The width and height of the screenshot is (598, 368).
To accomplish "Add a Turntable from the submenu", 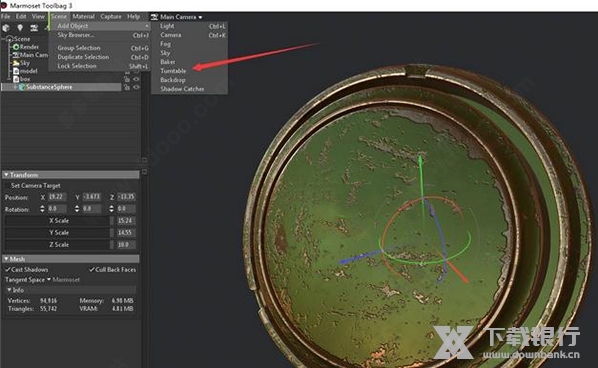I will tap(190, 71).
